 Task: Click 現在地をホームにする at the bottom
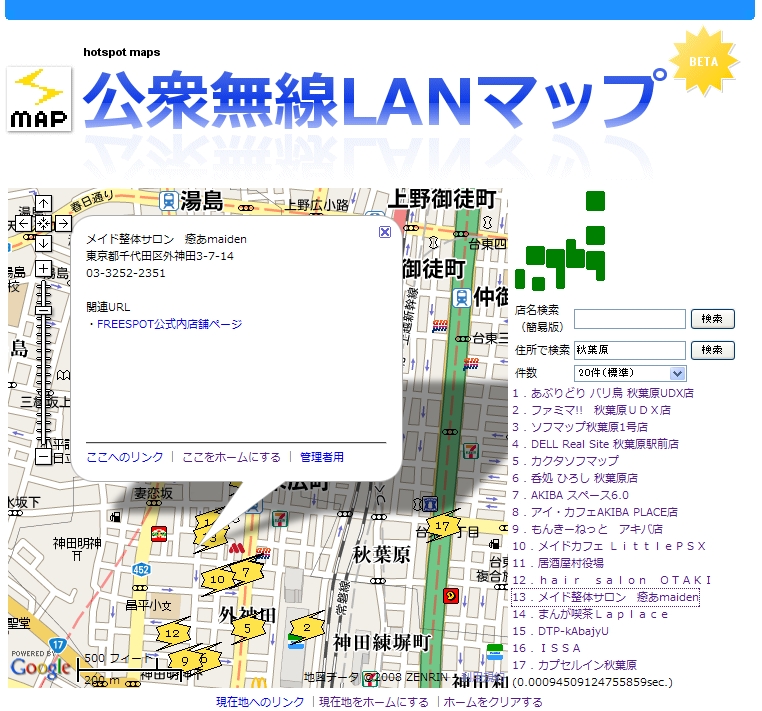click(374, 702)
